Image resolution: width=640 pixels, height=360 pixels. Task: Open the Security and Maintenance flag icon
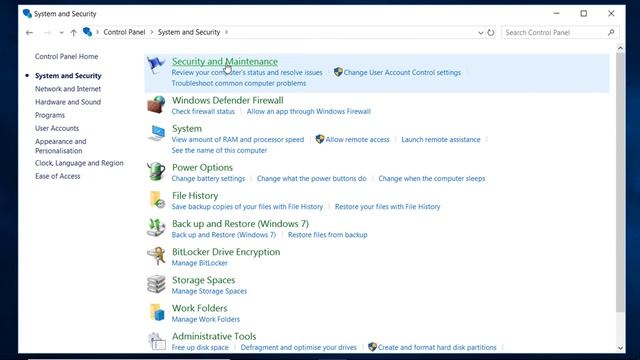[x=156, y=65]
